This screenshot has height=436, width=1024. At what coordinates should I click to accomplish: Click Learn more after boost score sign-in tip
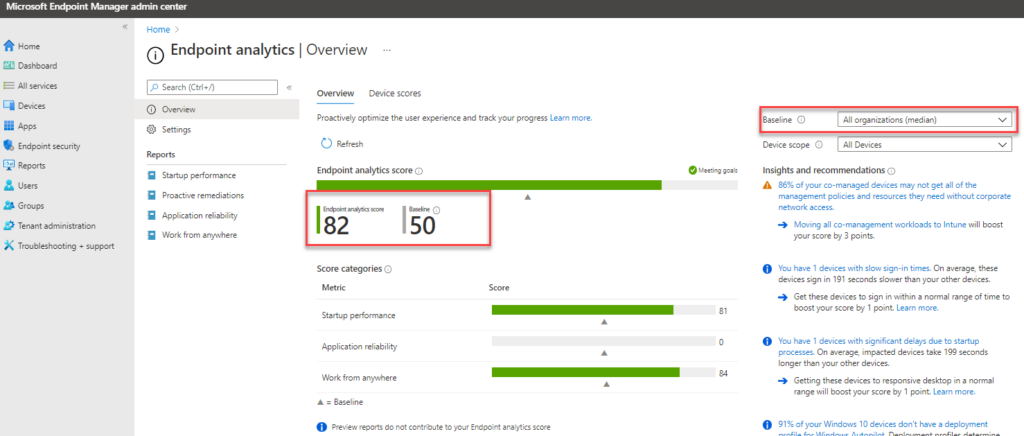(917, 307)
